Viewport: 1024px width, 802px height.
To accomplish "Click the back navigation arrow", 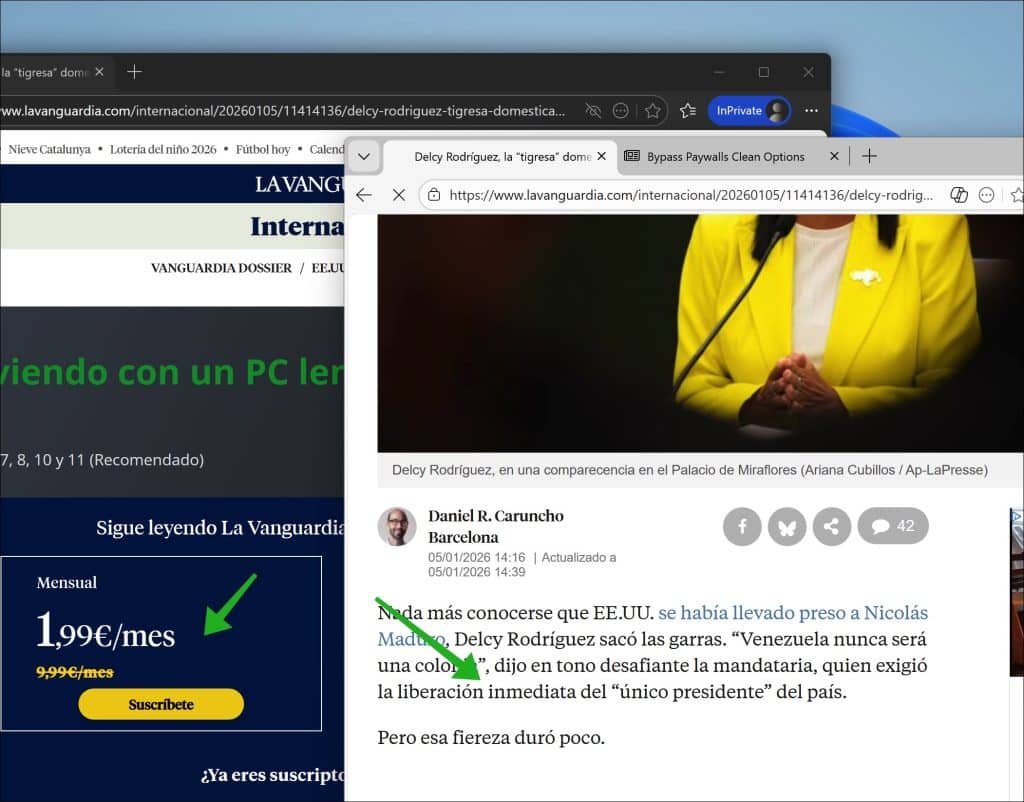I will (x=363, y=197).
